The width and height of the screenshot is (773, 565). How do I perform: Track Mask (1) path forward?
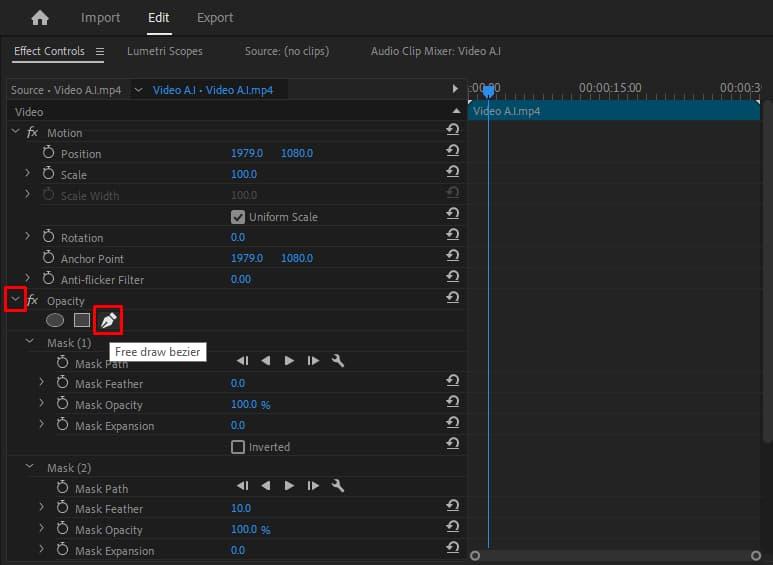tap(290, 361)
